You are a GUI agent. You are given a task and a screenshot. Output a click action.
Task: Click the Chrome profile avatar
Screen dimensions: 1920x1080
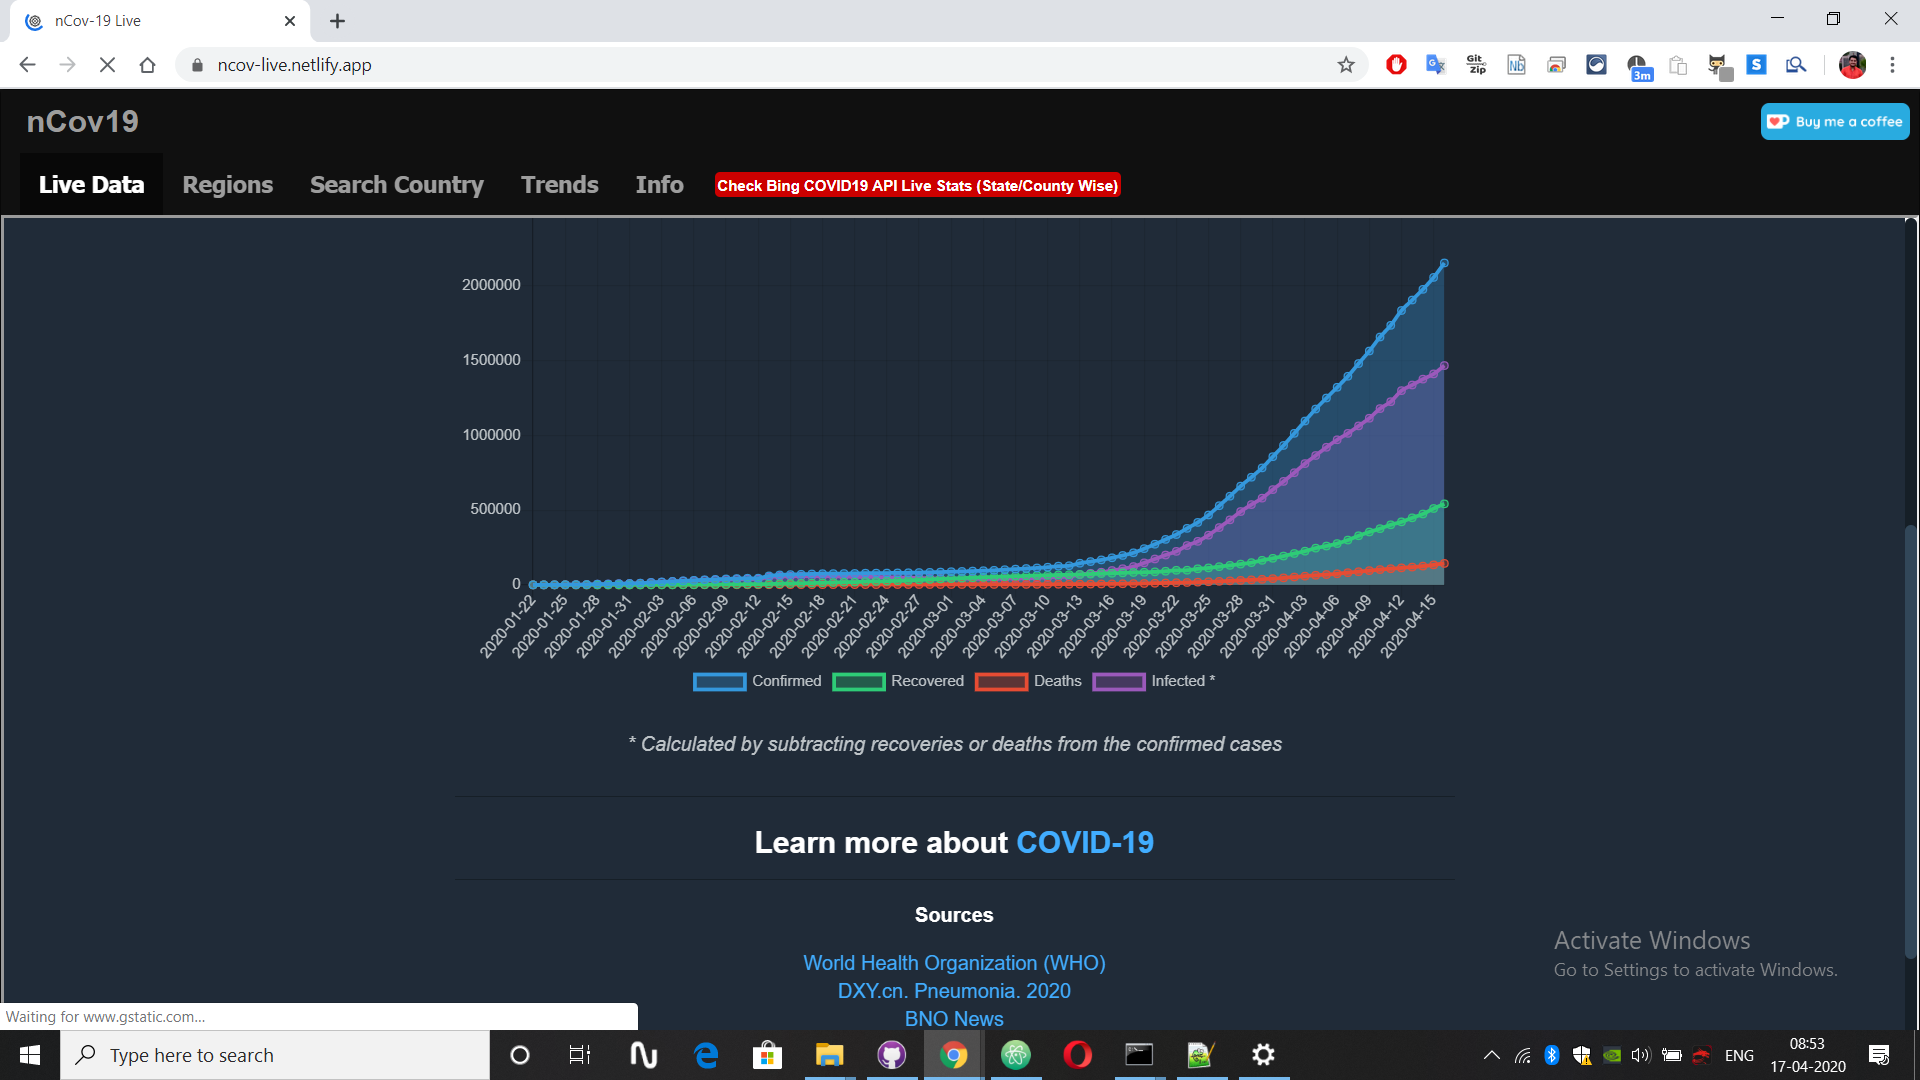(x=1853, y=64)
